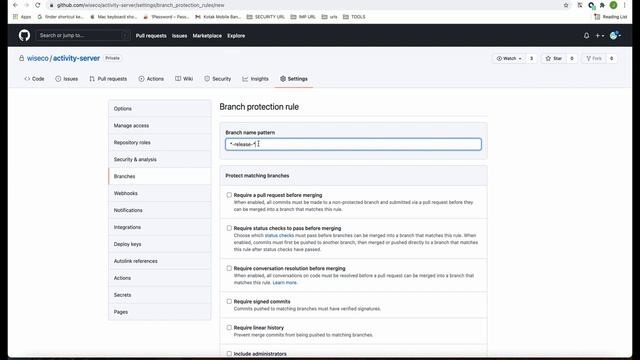This screenshot has height=360, width=640.
Task: Switch to the Security tab
Action: click(218, 79)
